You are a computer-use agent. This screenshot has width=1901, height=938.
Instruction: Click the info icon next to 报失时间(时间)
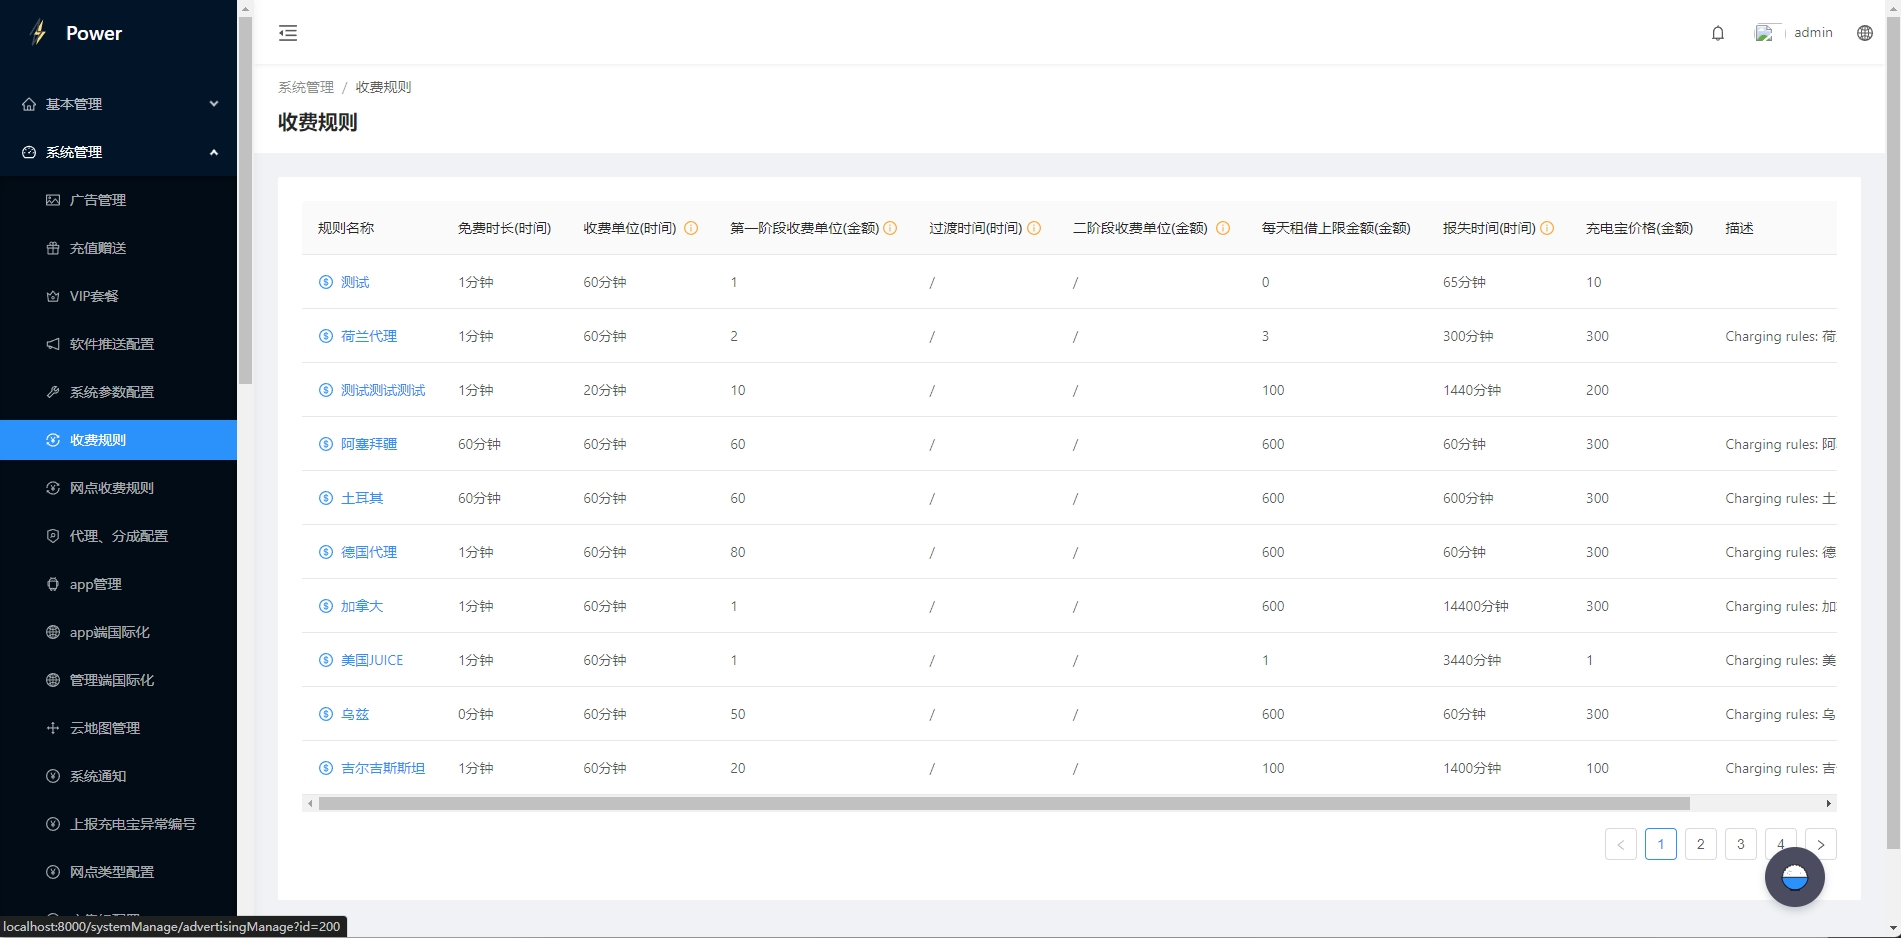pos(1547,228)
